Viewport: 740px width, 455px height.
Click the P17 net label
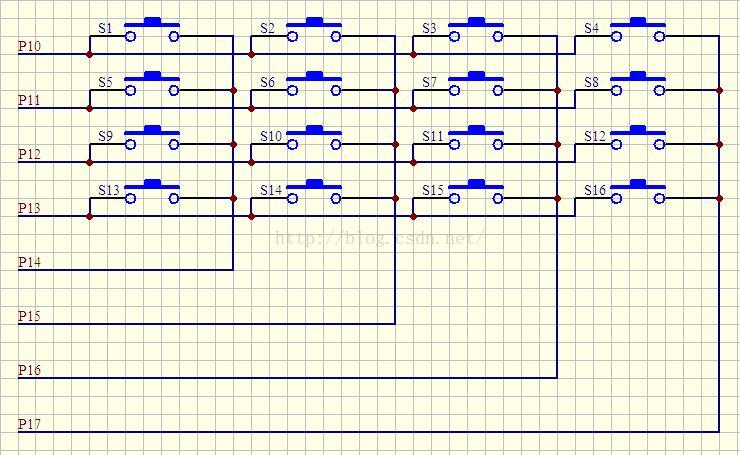[x=29, y=424]
